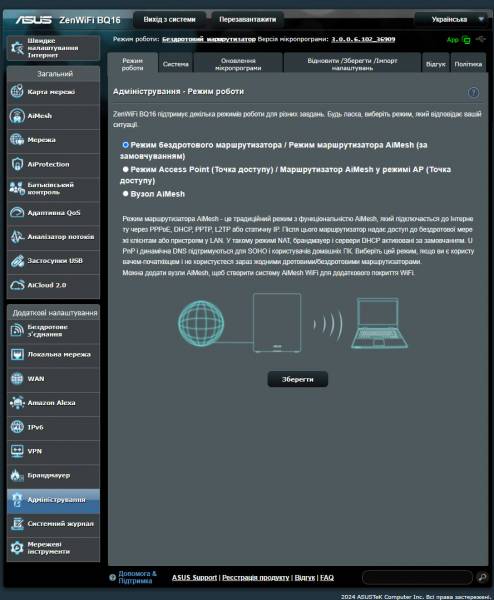Open AiMesh sidebar icon
The image size is (494, 600).
(x=17, y=116)
